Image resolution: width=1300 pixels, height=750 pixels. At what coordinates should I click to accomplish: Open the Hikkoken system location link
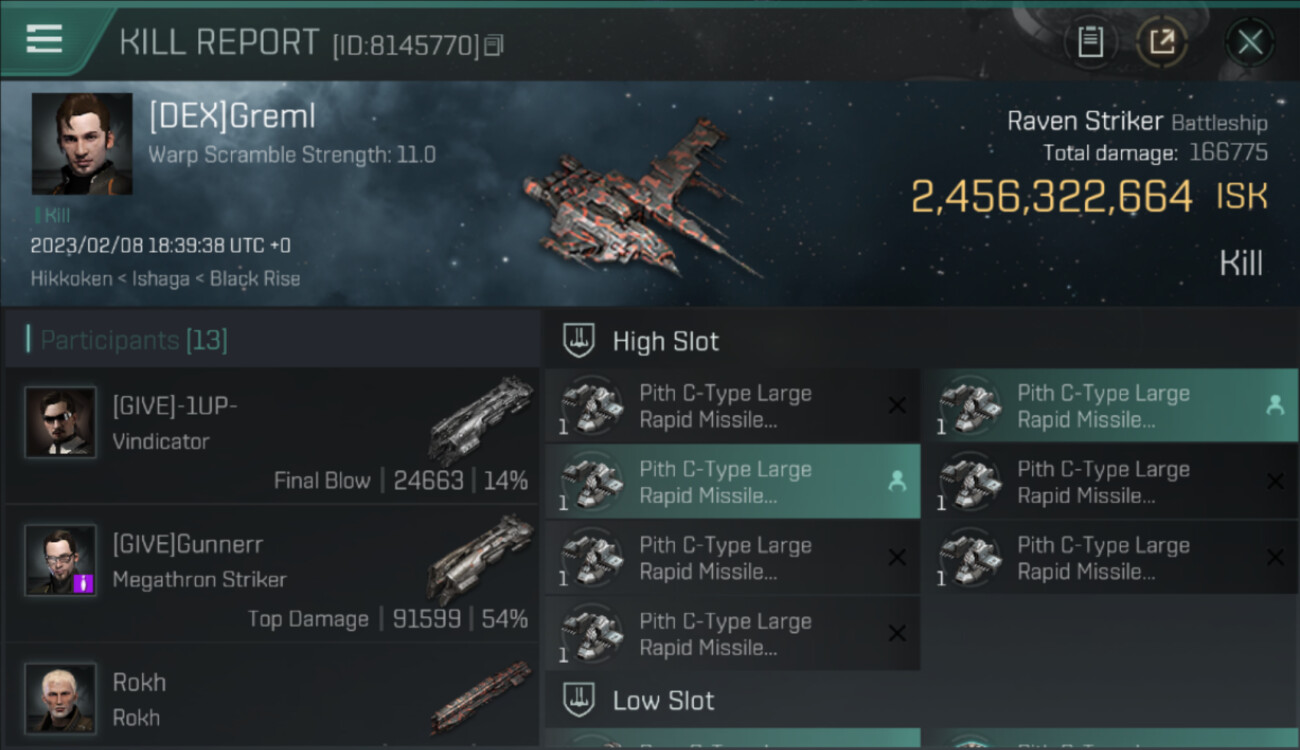pyautogui.click(x=71, y=279)
